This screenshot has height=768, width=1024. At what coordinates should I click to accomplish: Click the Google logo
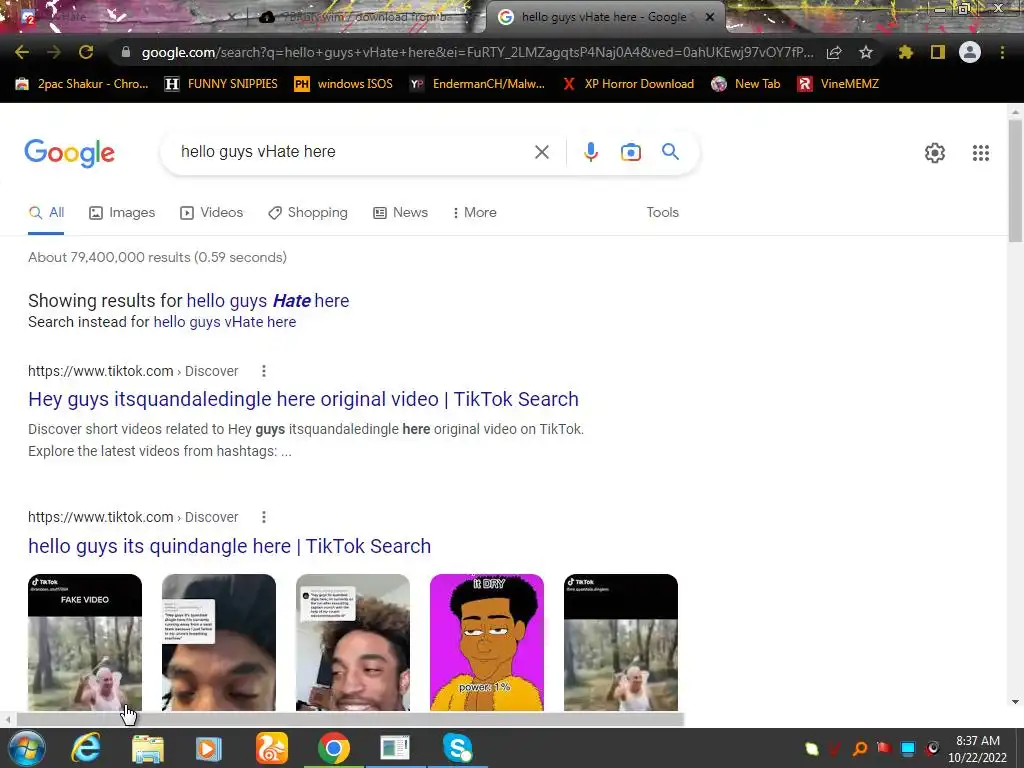pos(69,153)
